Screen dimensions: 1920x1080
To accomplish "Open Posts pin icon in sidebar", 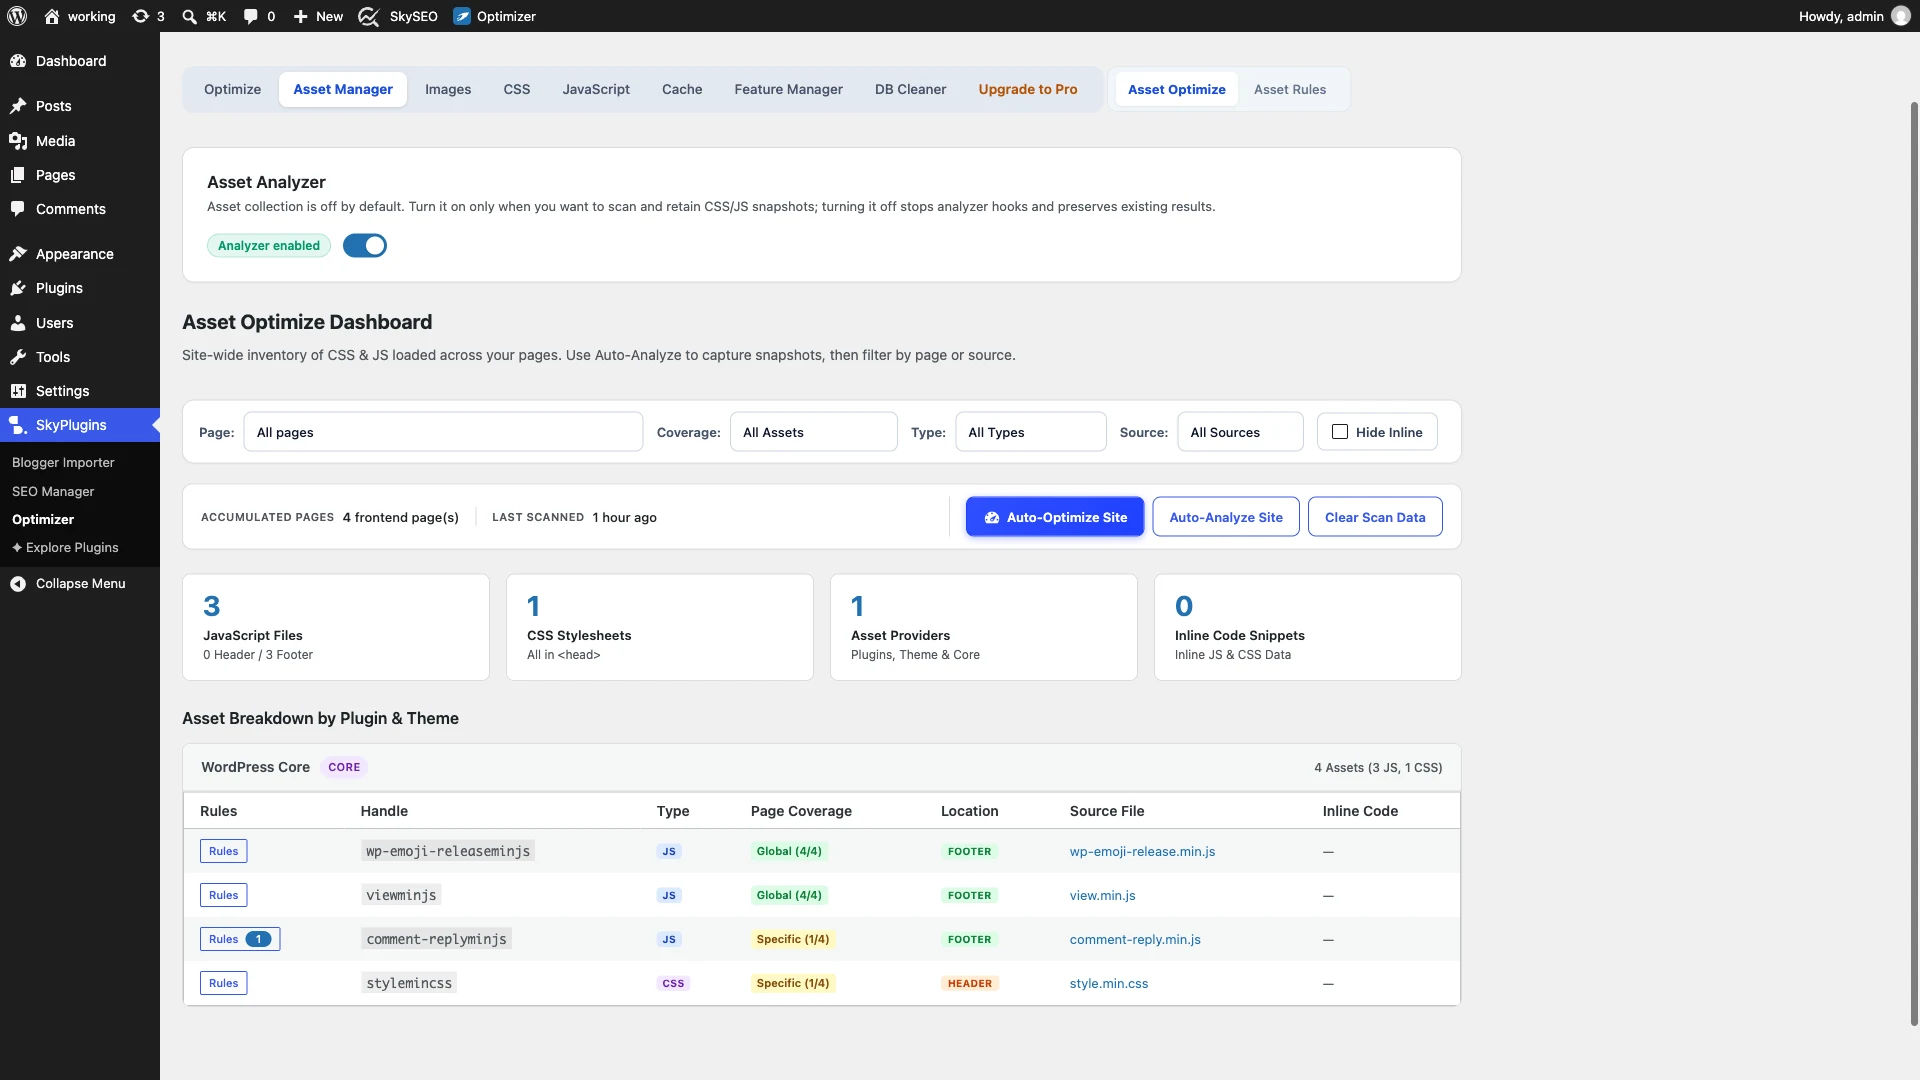I will pyautogui.click(x=18, y=106).
